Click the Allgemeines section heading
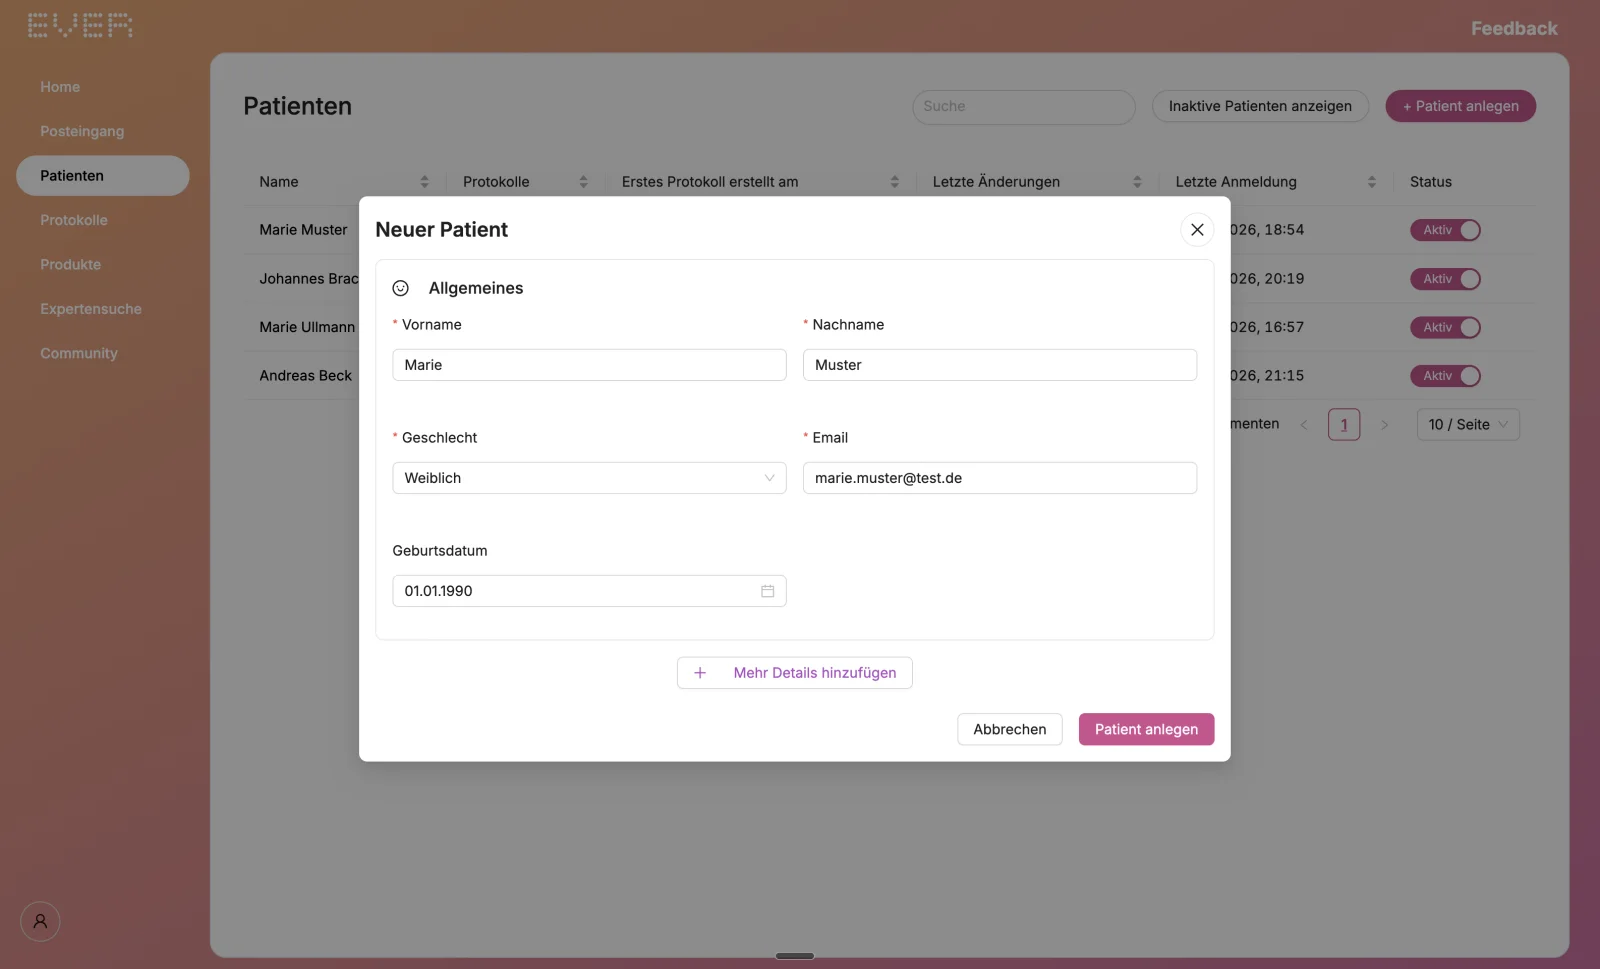 click(476, 288)
